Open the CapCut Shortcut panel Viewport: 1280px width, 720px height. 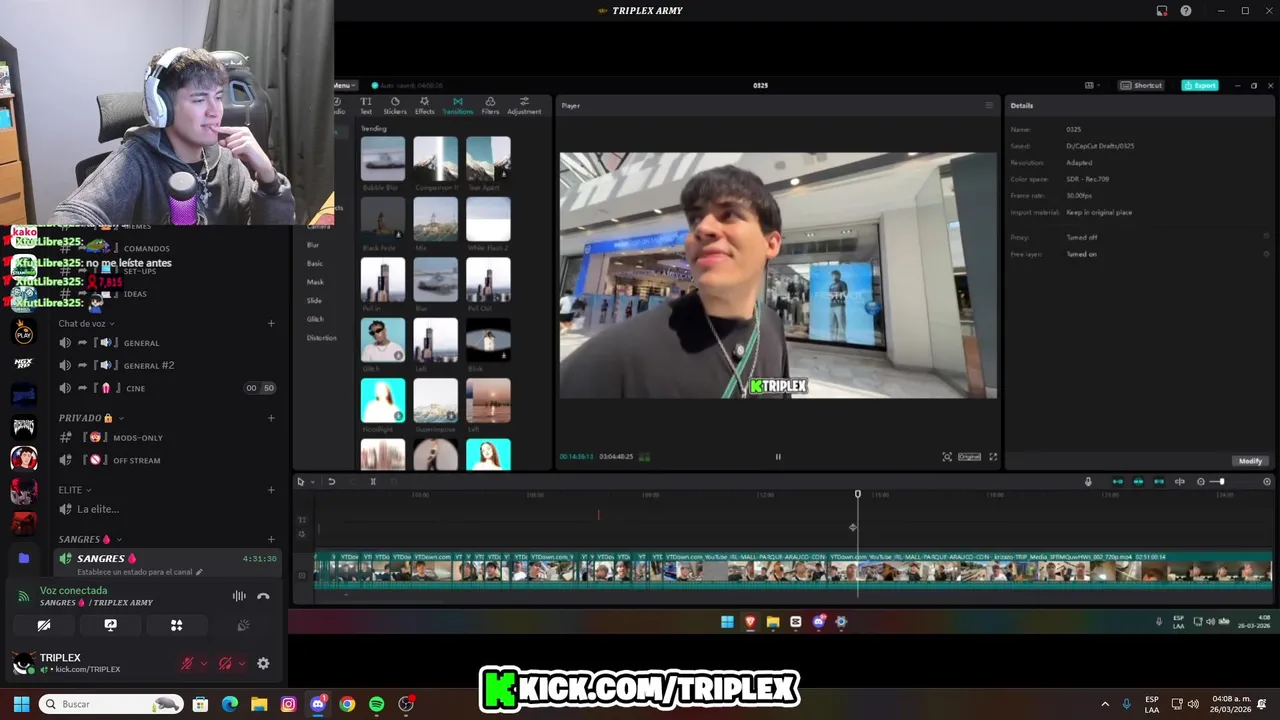tap(1142, 86)
